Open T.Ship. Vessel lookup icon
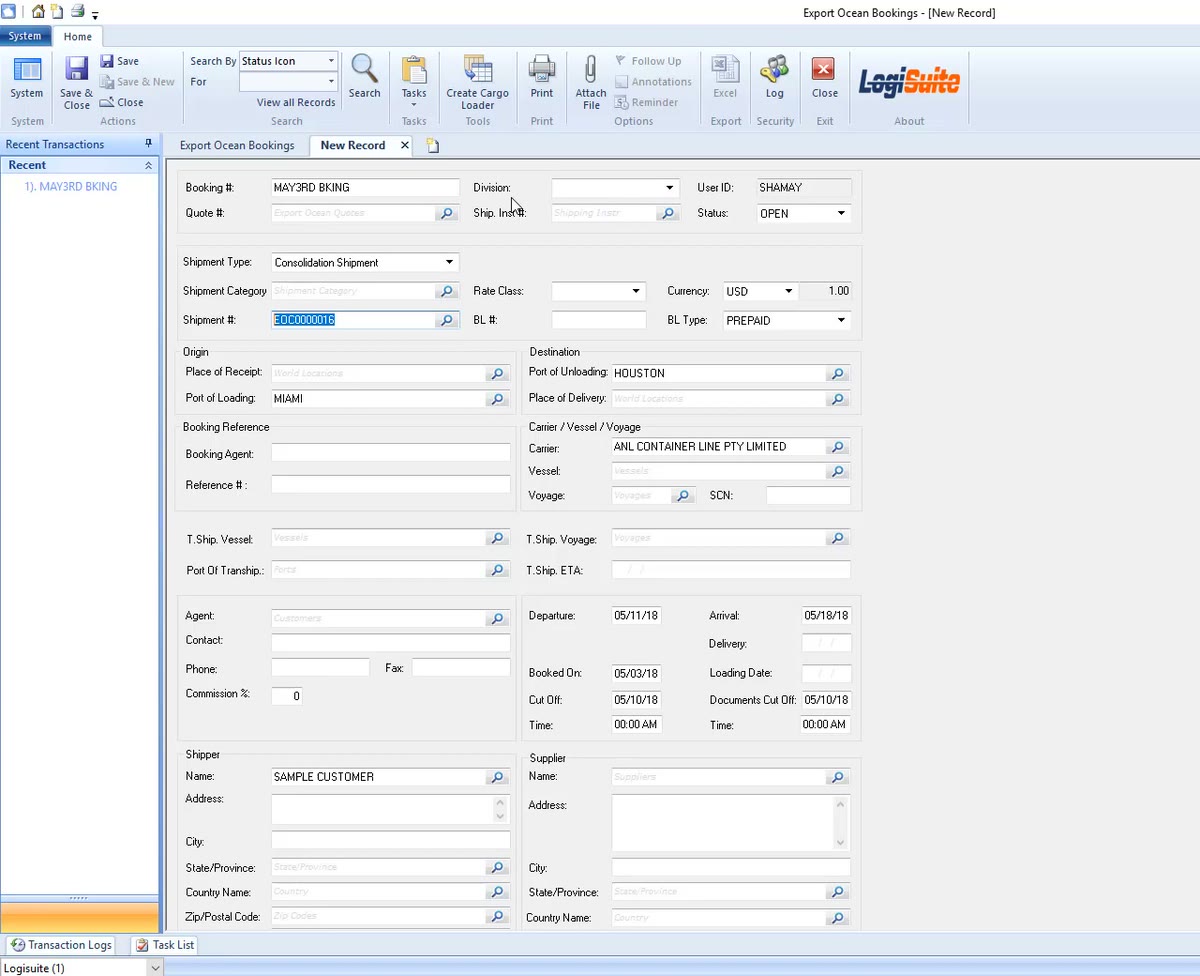 click(x=497, y=538)
